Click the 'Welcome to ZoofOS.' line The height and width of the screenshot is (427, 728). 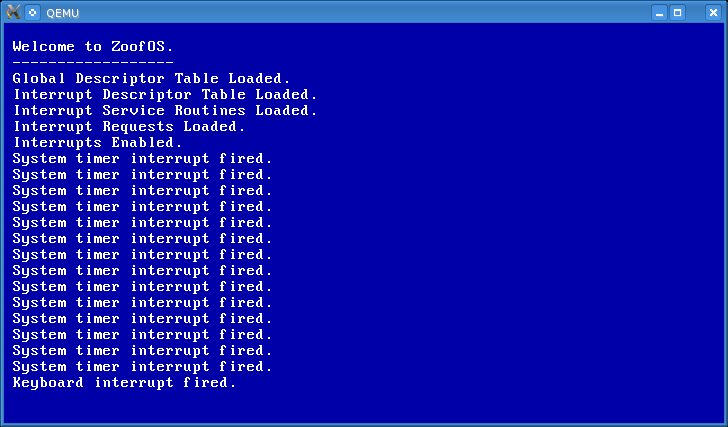click(93, 46)
